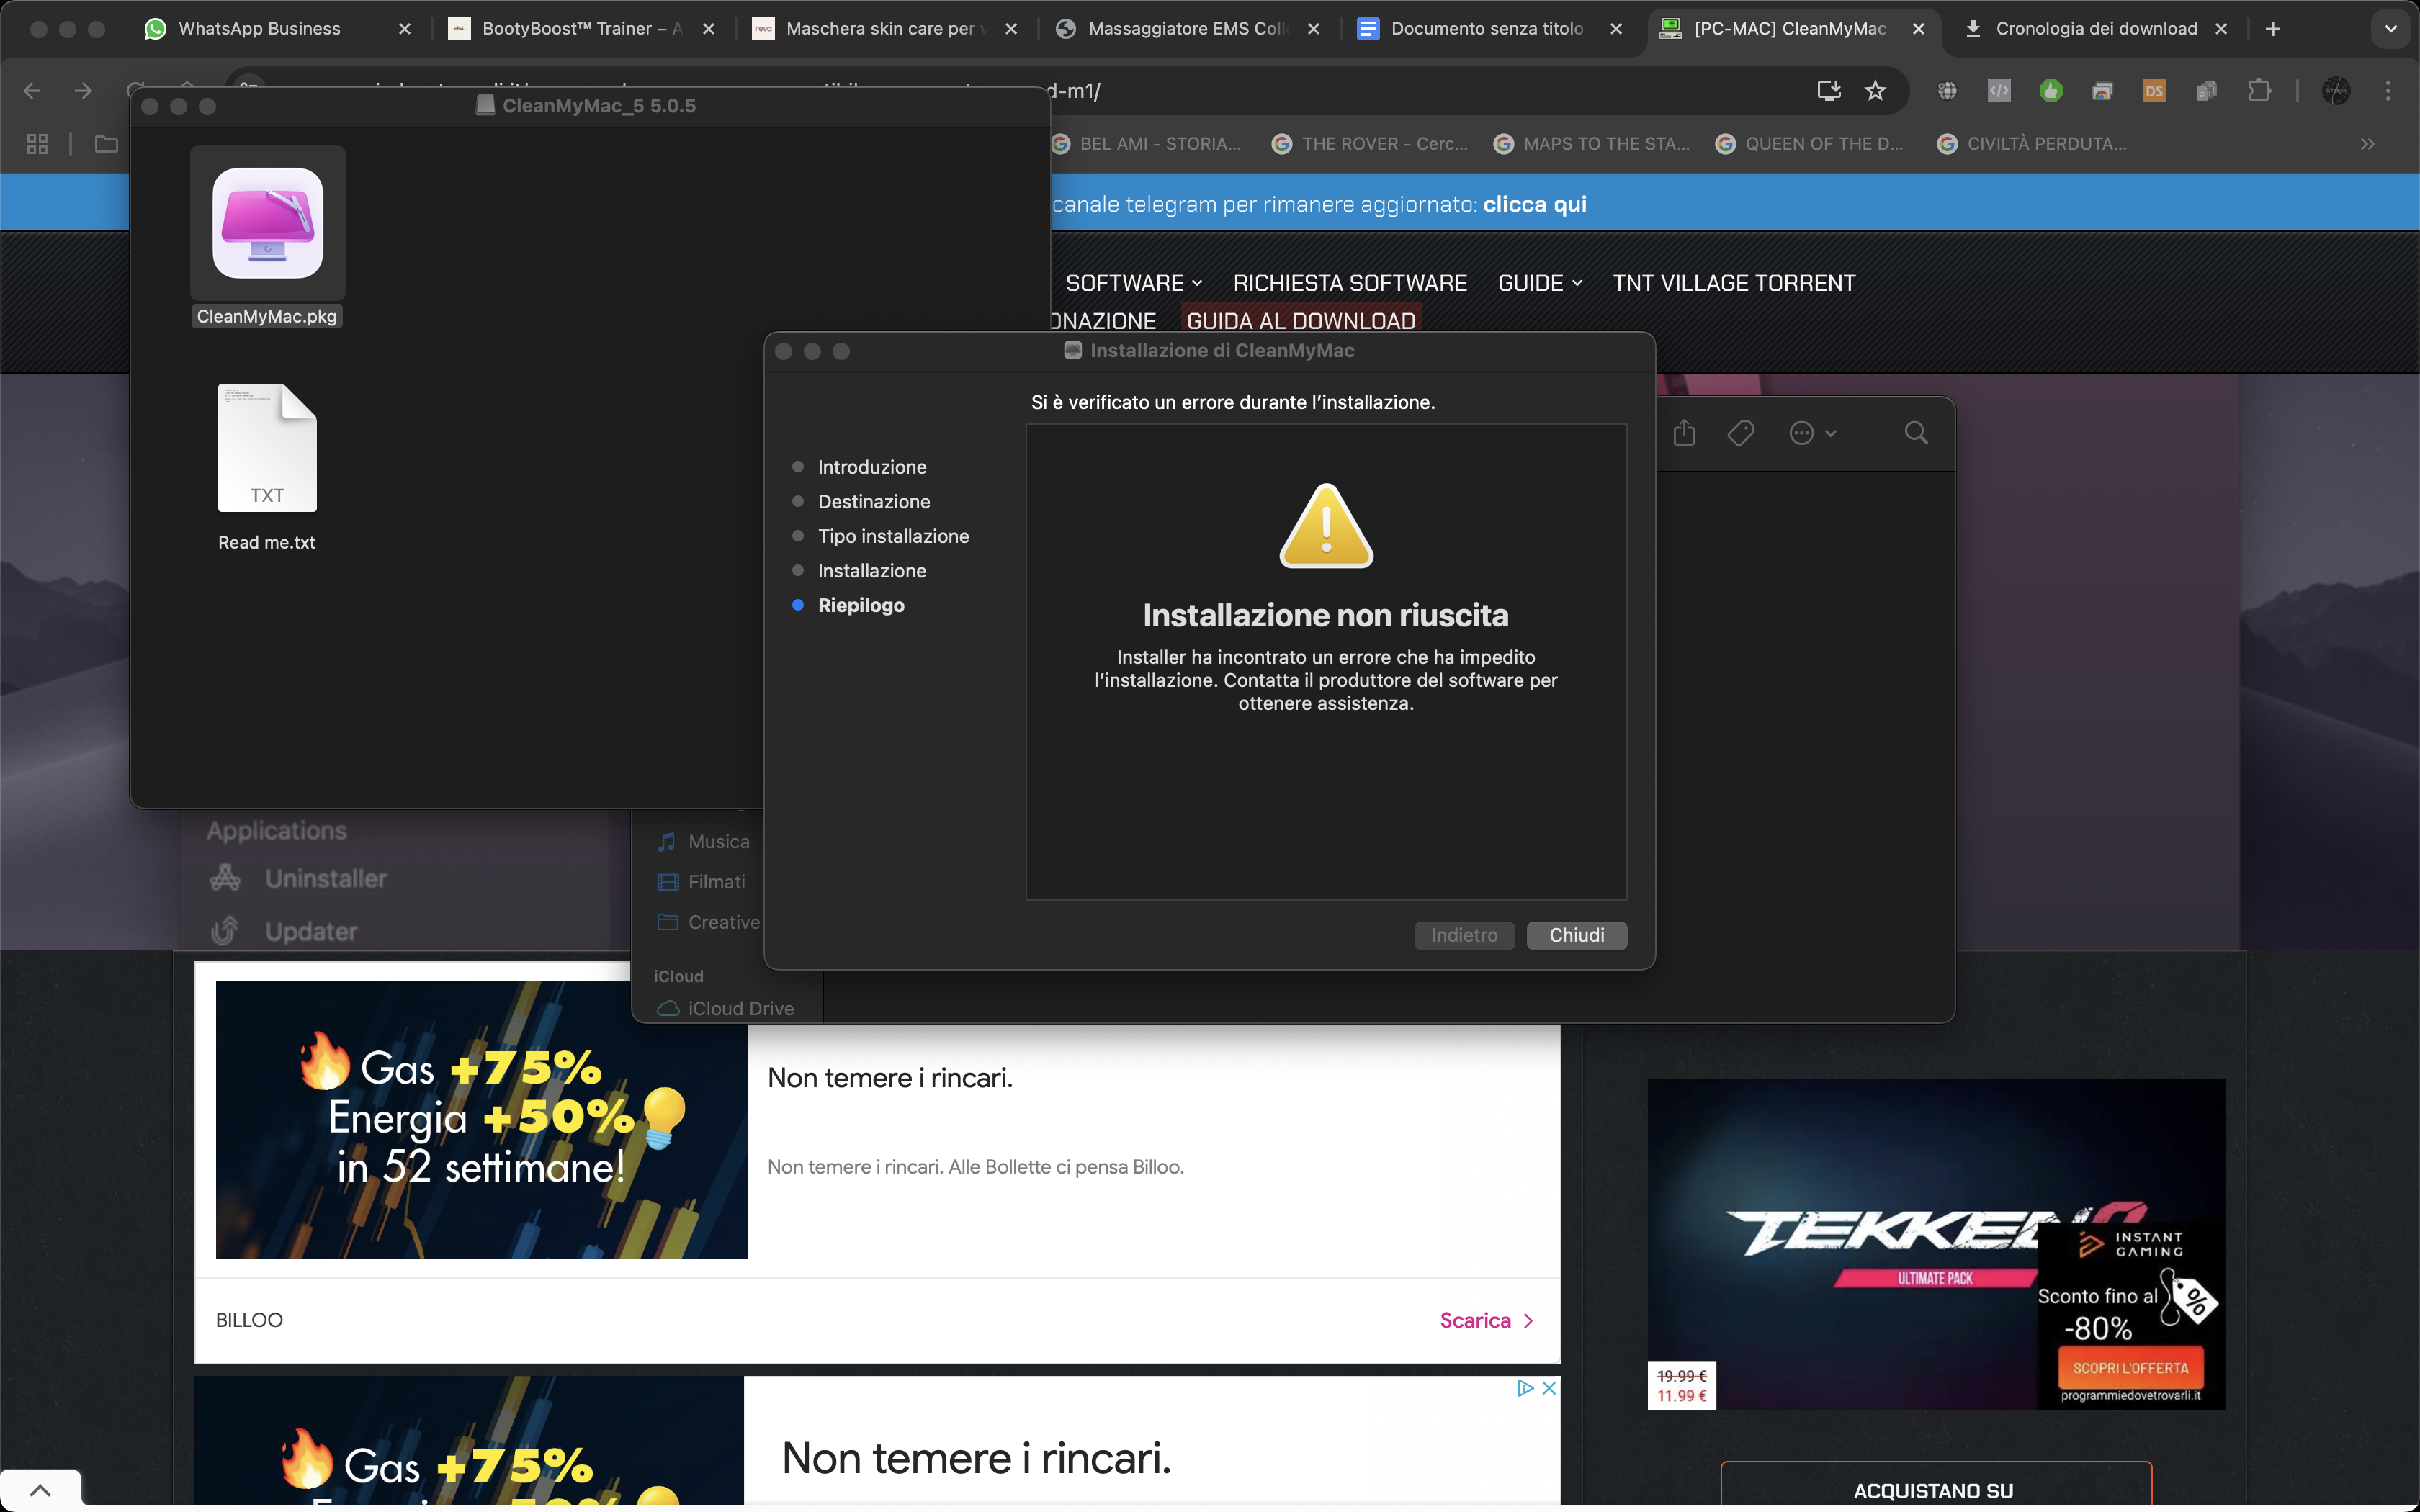Open CleanMyMac.pkg package icon
This screenshot has width=2420, height=1512.
click(x=268, y=222)
